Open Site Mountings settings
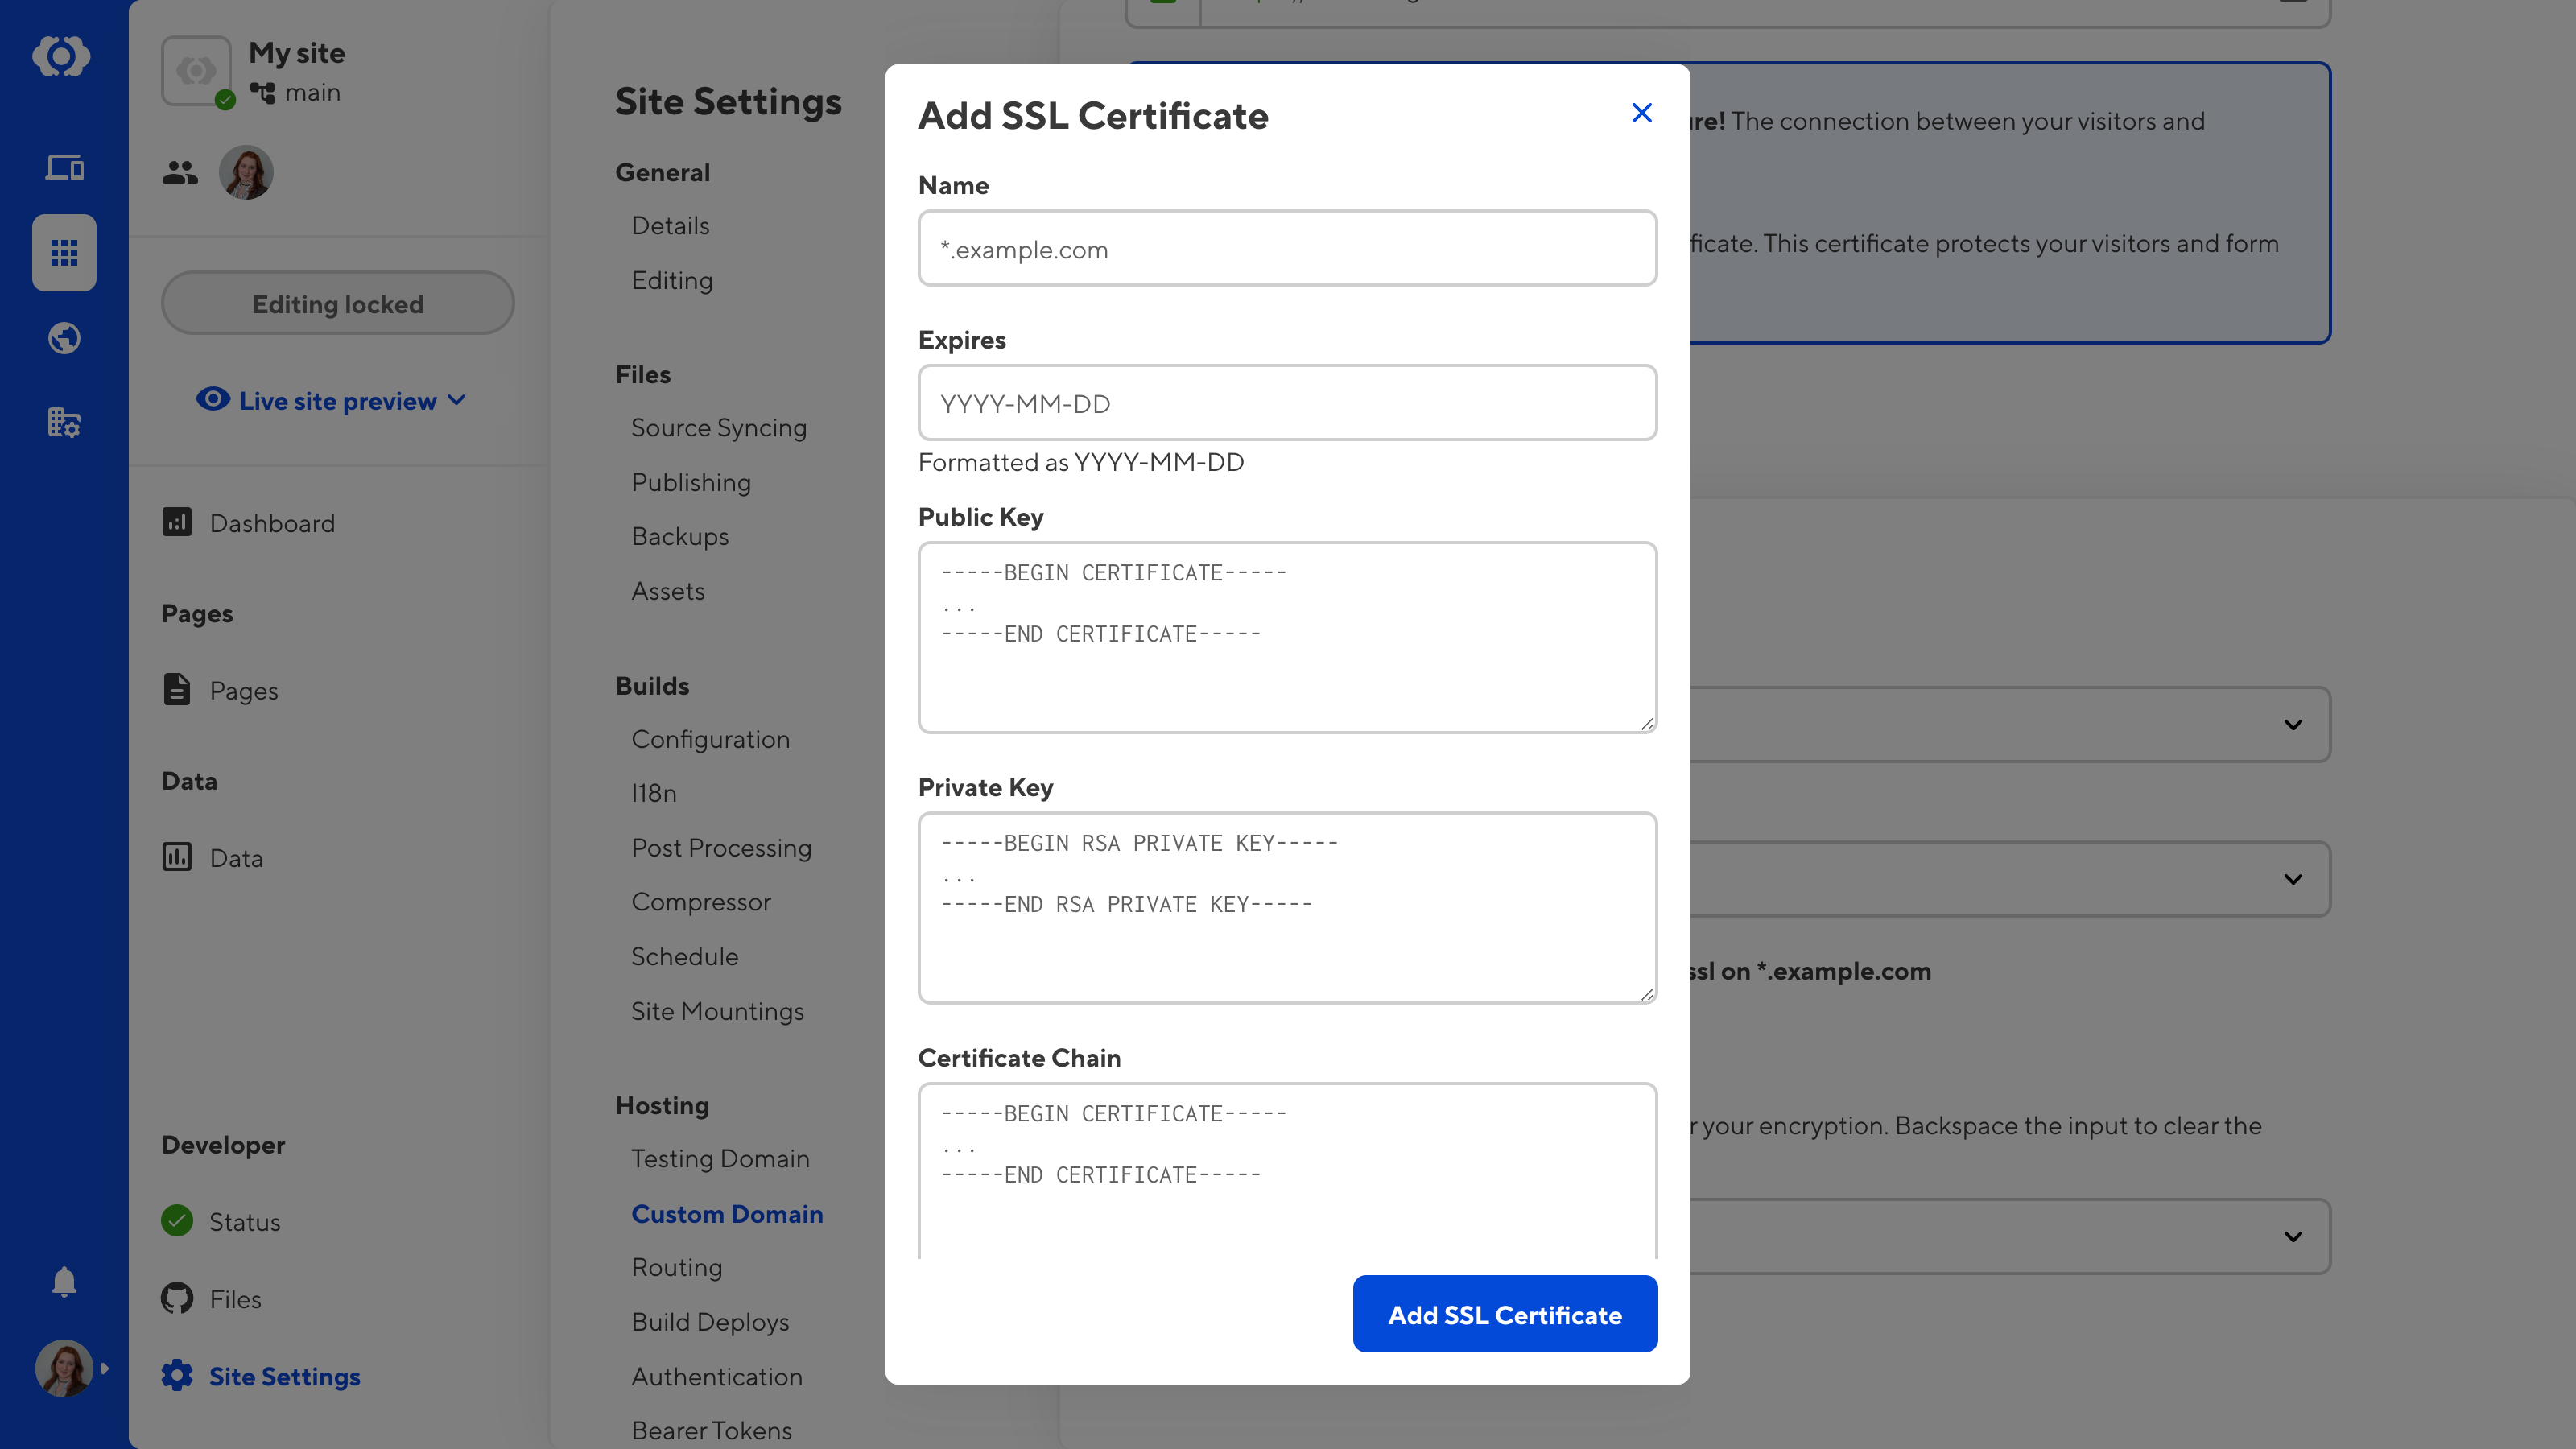The height and width of the screenshot is (1449, 2576). 717,1011
